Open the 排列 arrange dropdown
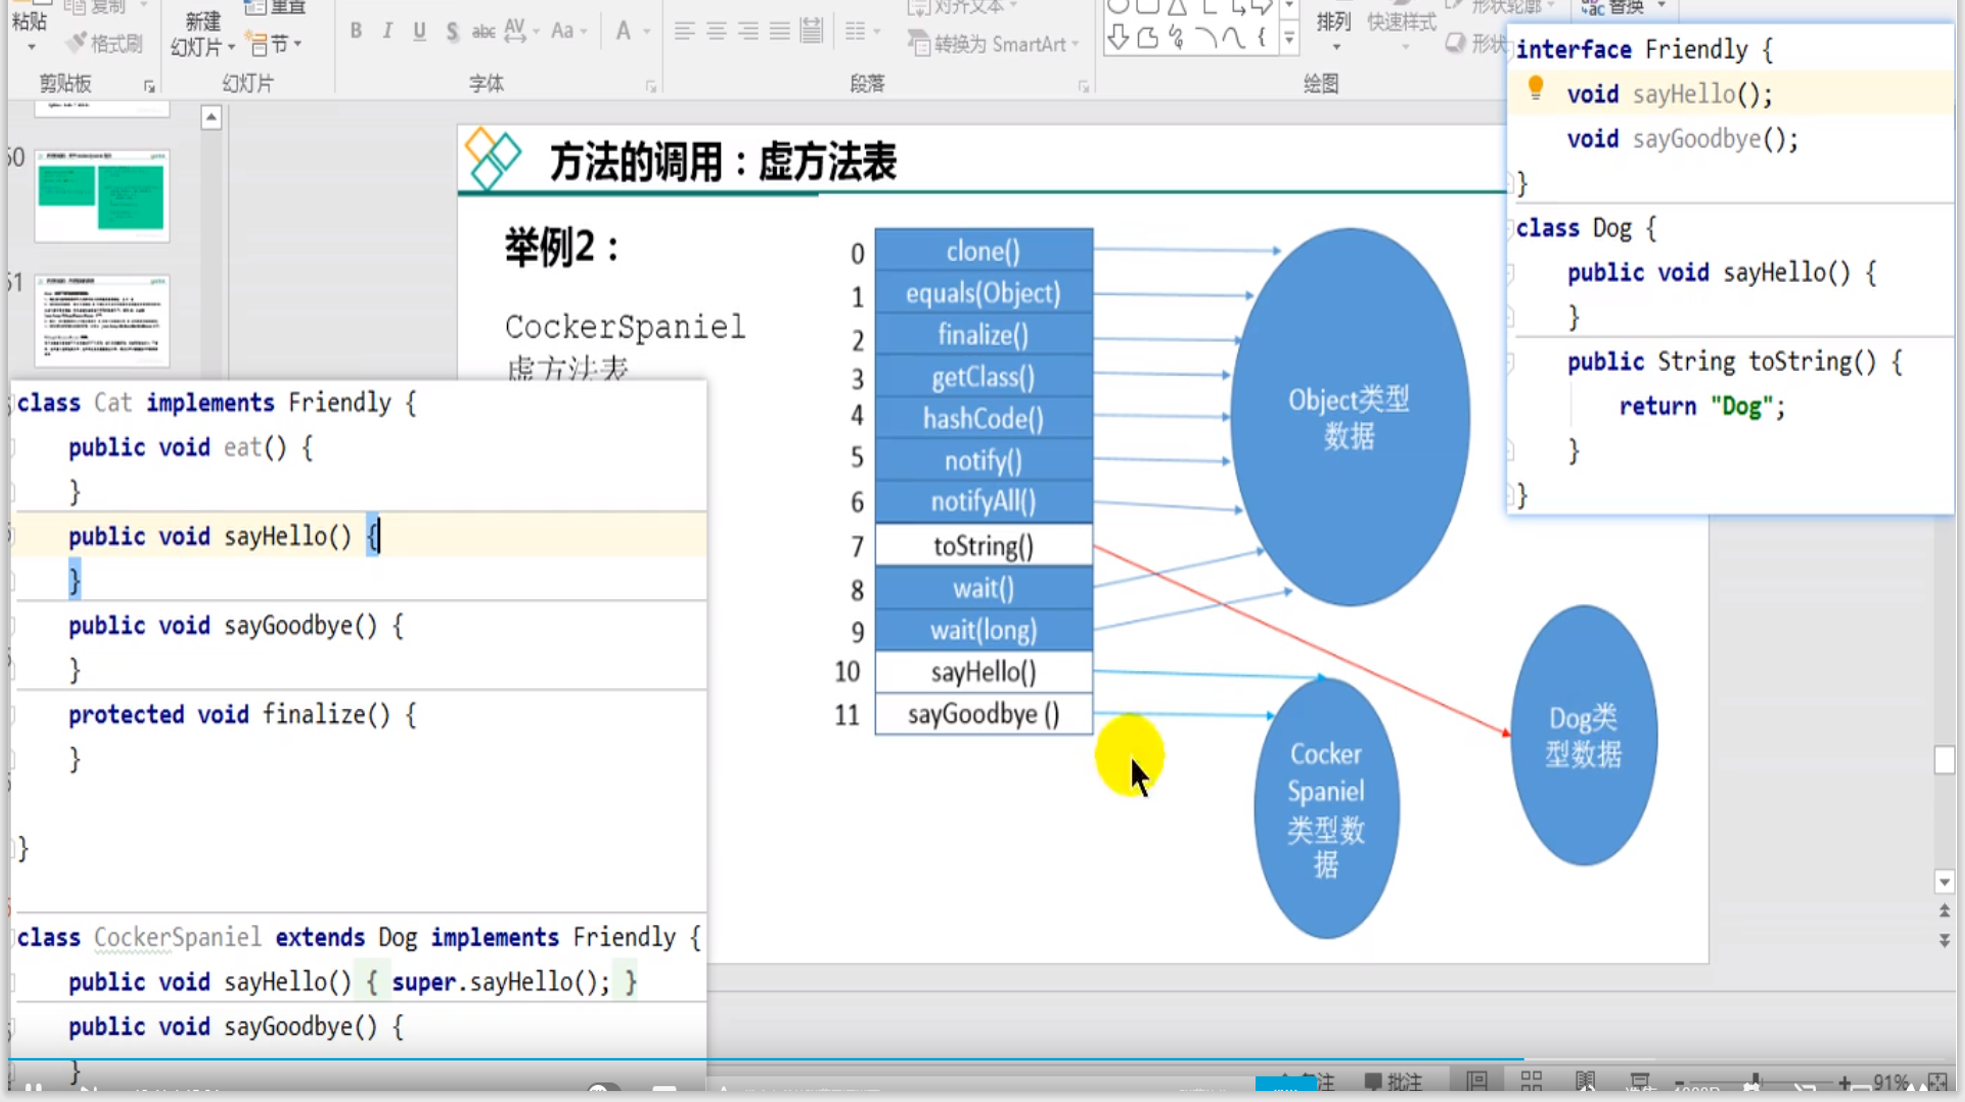This screenshot has height=1102, width=1965. coord(1334,30)
